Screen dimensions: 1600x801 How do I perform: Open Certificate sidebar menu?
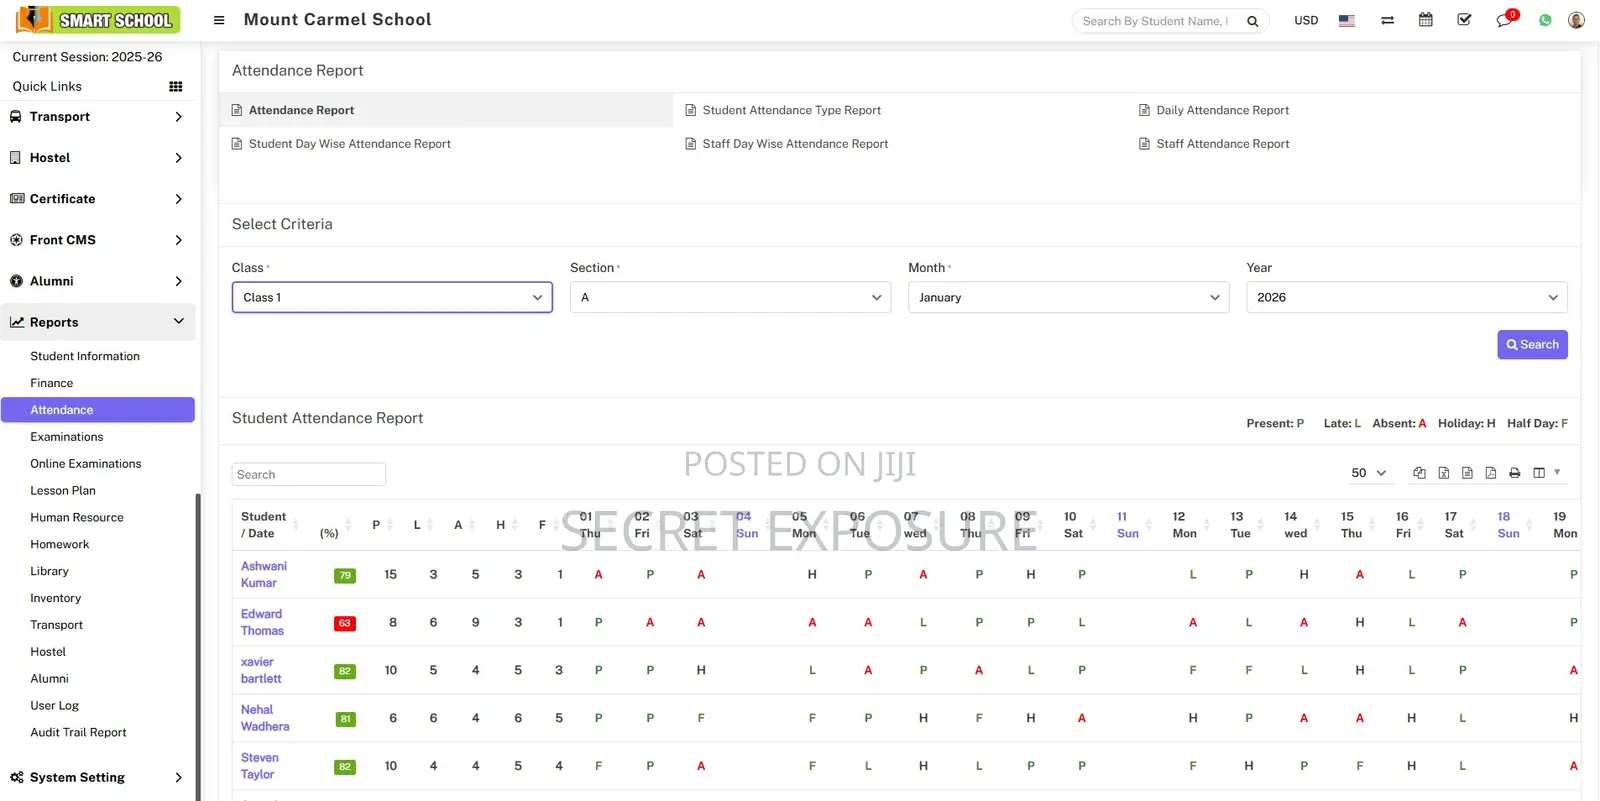point(98,199)
